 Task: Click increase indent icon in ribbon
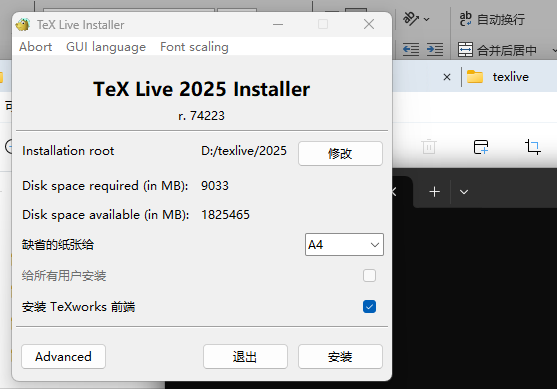click(x=435, y=49)
